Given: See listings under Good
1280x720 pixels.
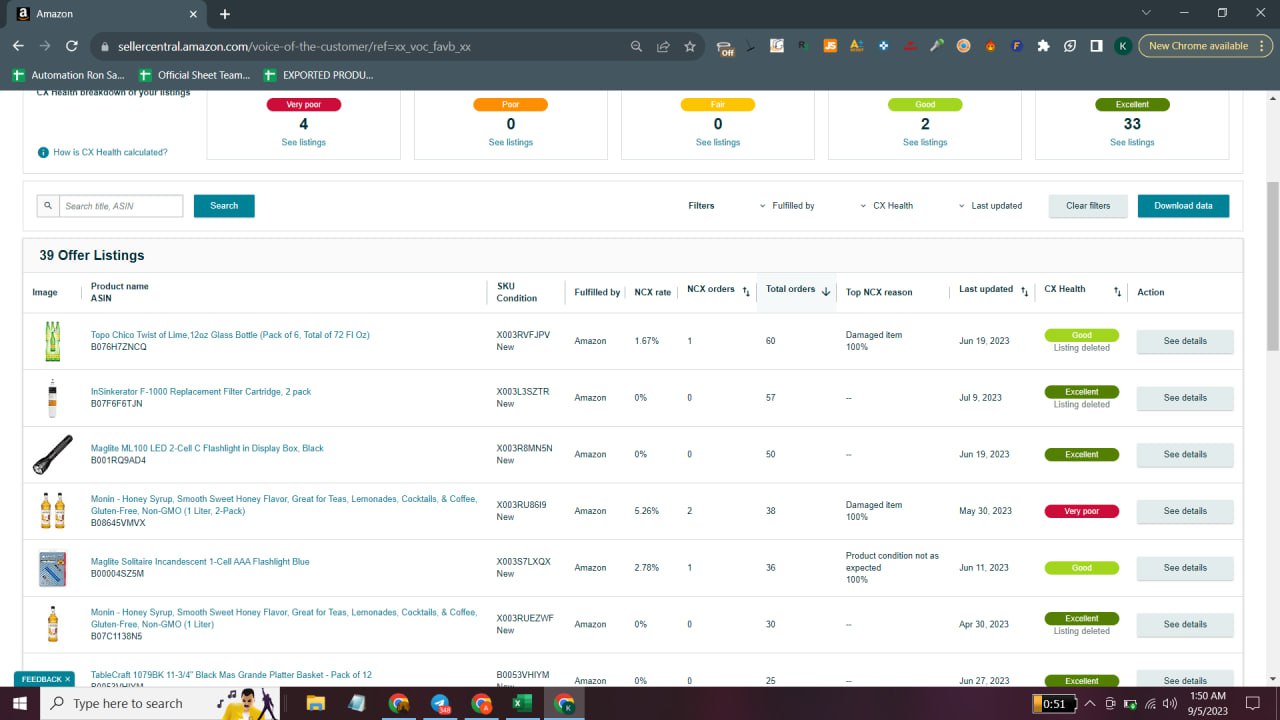Looking at the screenshot, I should (925, 143).
